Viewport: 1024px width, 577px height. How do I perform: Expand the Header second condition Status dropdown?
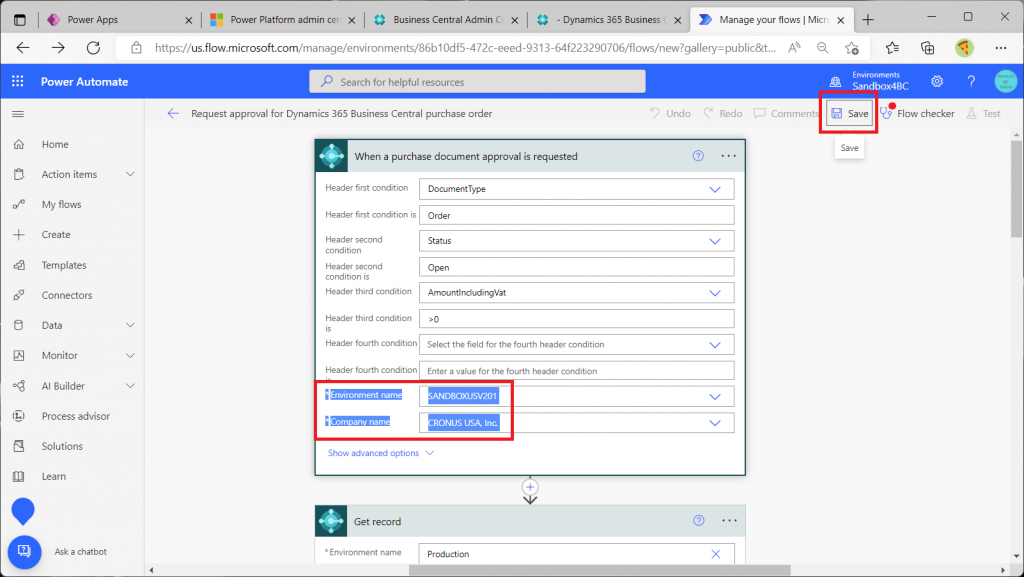pos(715,241)
